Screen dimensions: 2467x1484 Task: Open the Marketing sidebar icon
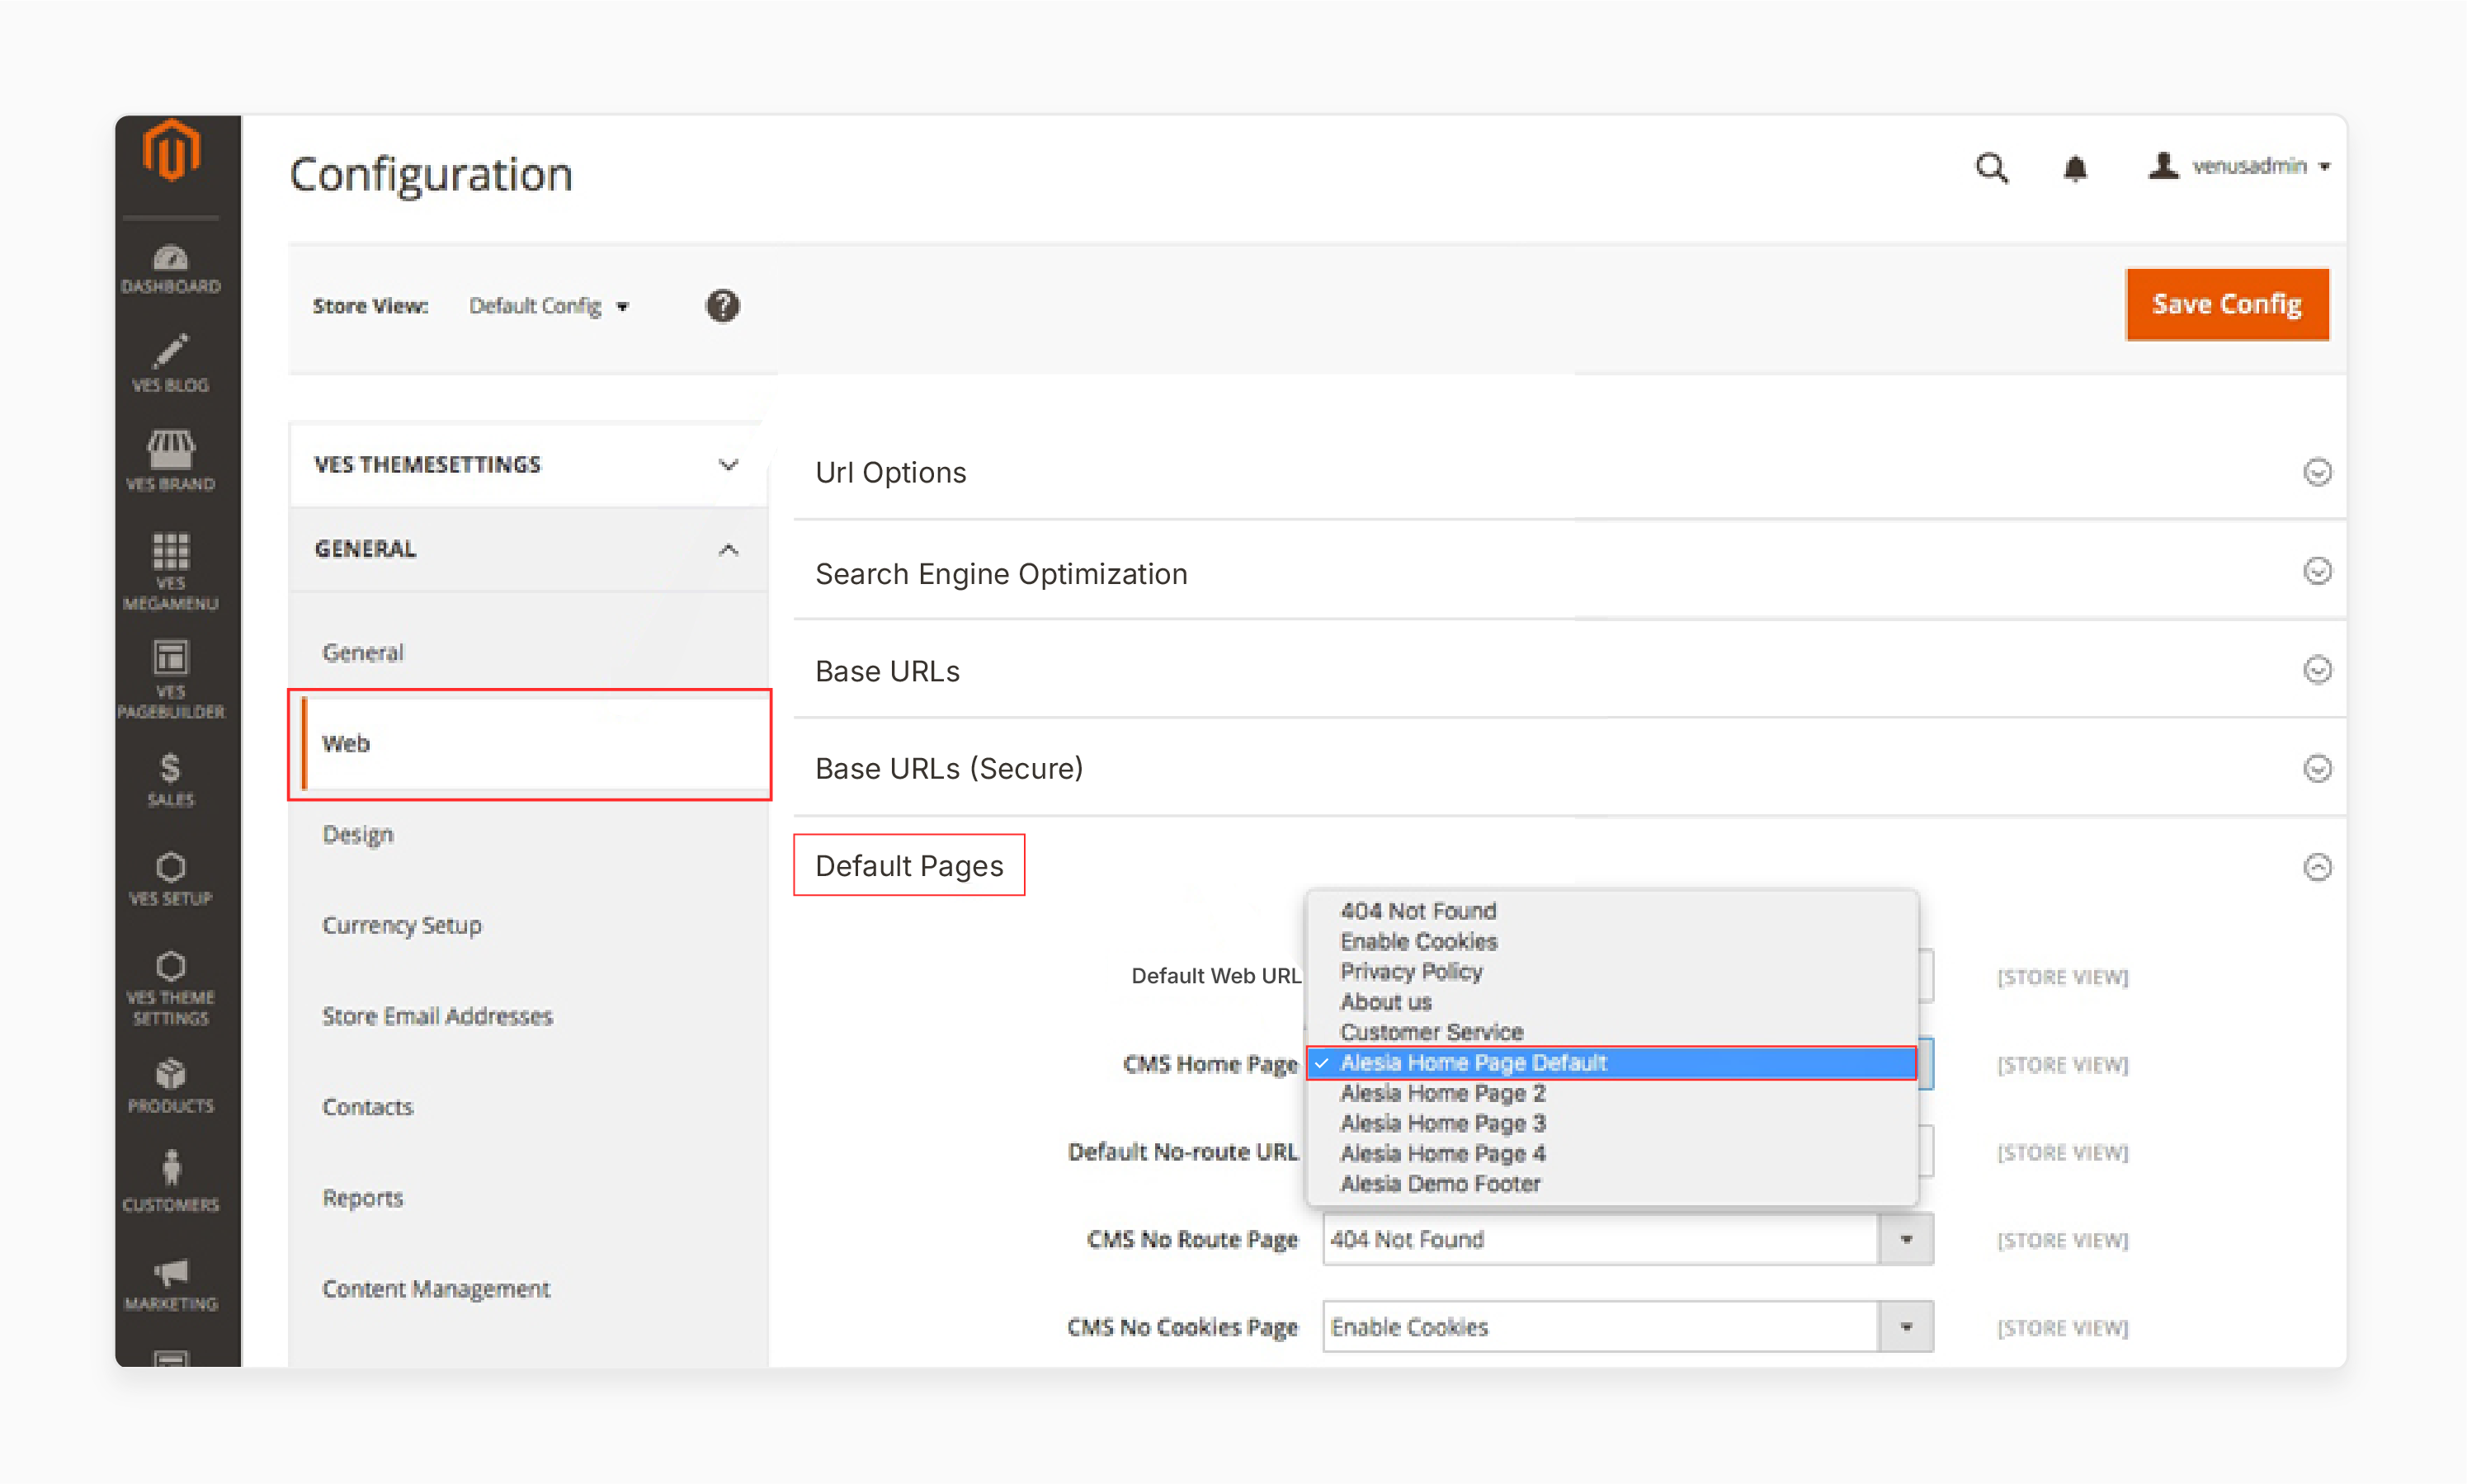click(171, 1285)
